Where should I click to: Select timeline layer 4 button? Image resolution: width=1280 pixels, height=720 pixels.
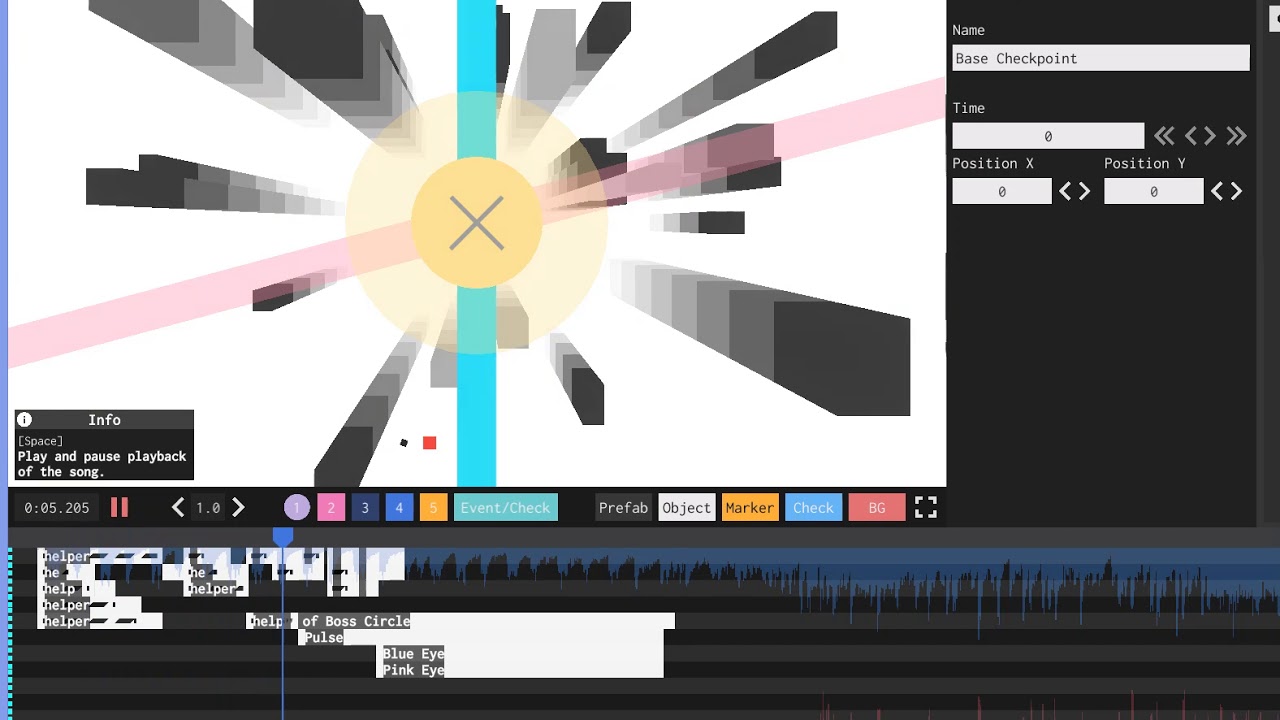399,508
